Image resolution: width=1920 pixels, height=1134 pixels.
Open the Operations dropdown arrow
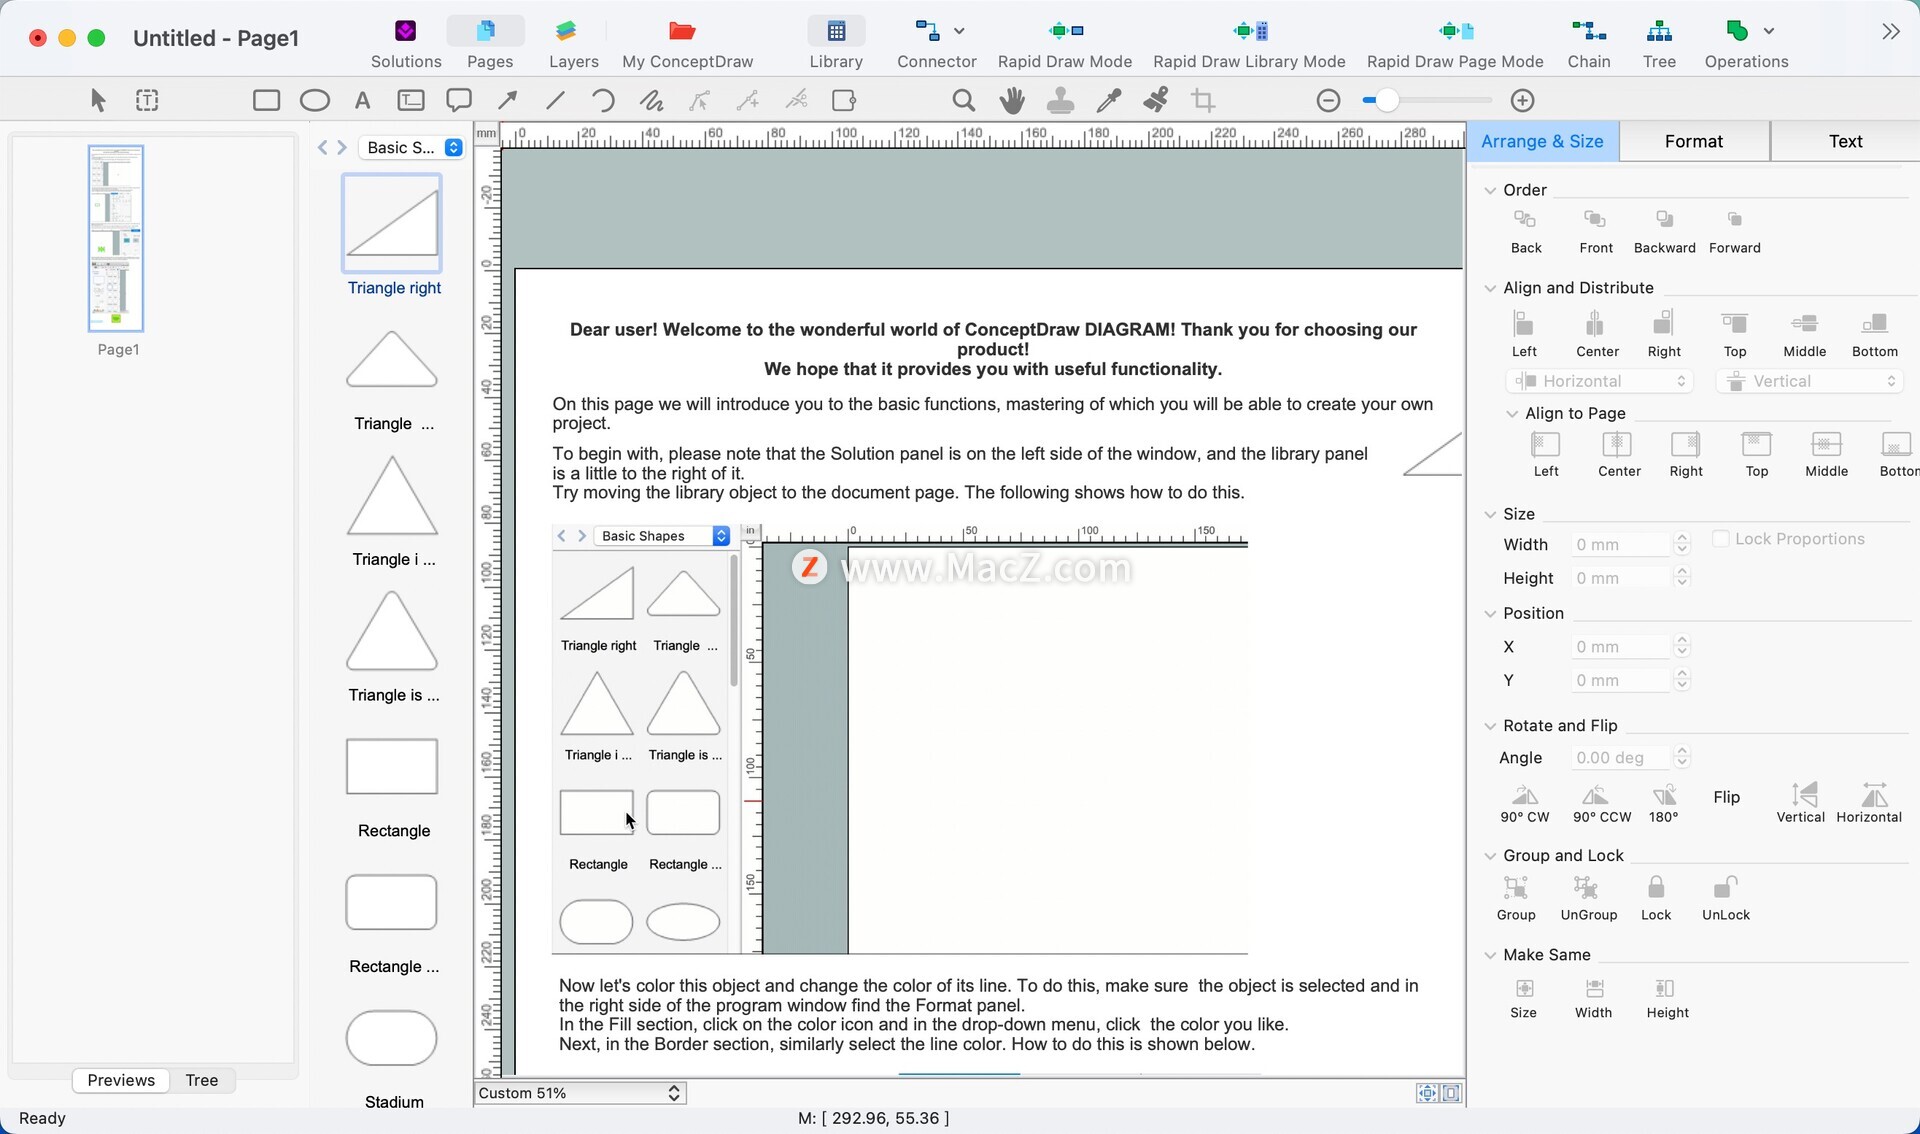tap(1769, 31)
